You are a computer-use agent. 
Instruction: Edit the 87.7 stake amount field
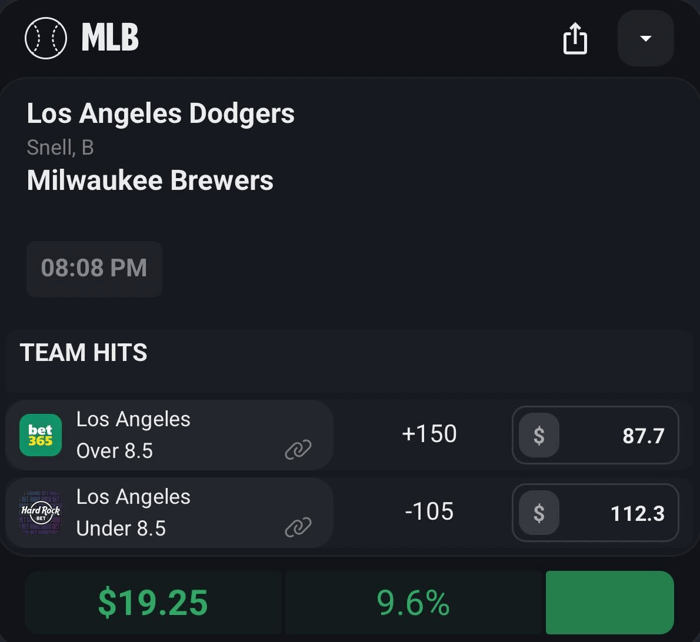tap(620, 435)
